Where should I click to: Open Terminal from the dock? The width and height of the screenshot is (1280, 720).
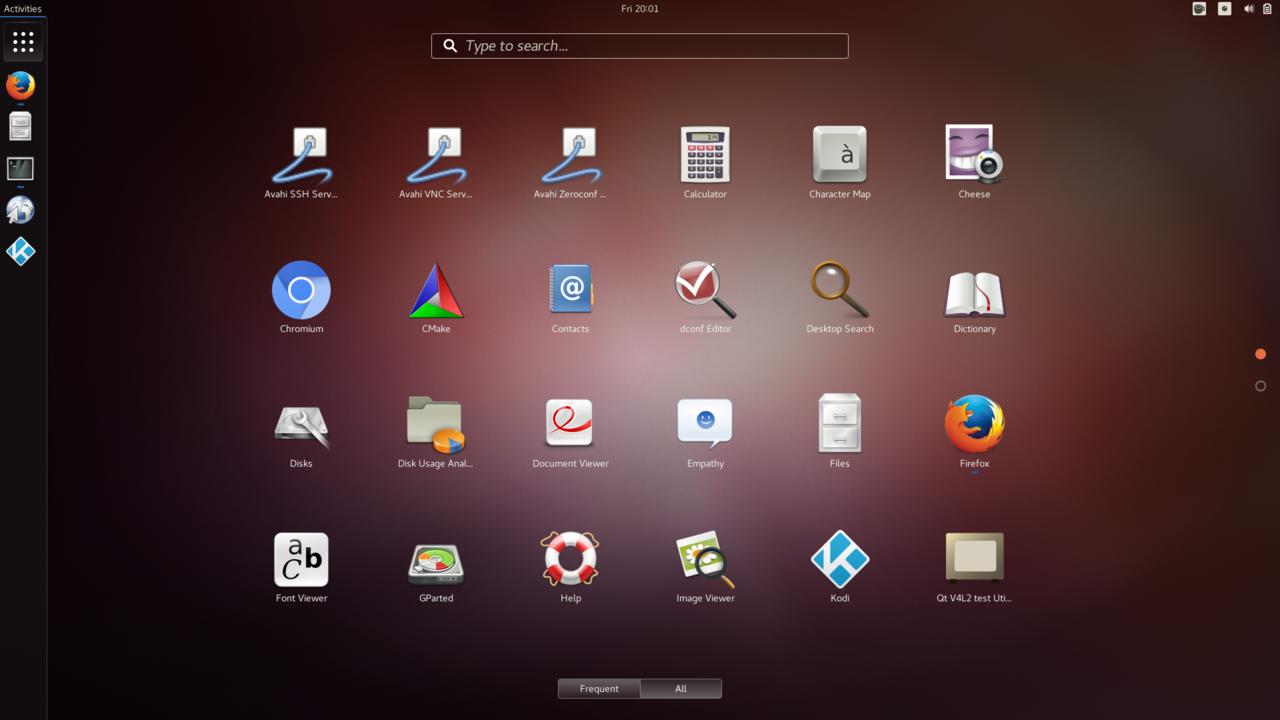tap(20, 168)
